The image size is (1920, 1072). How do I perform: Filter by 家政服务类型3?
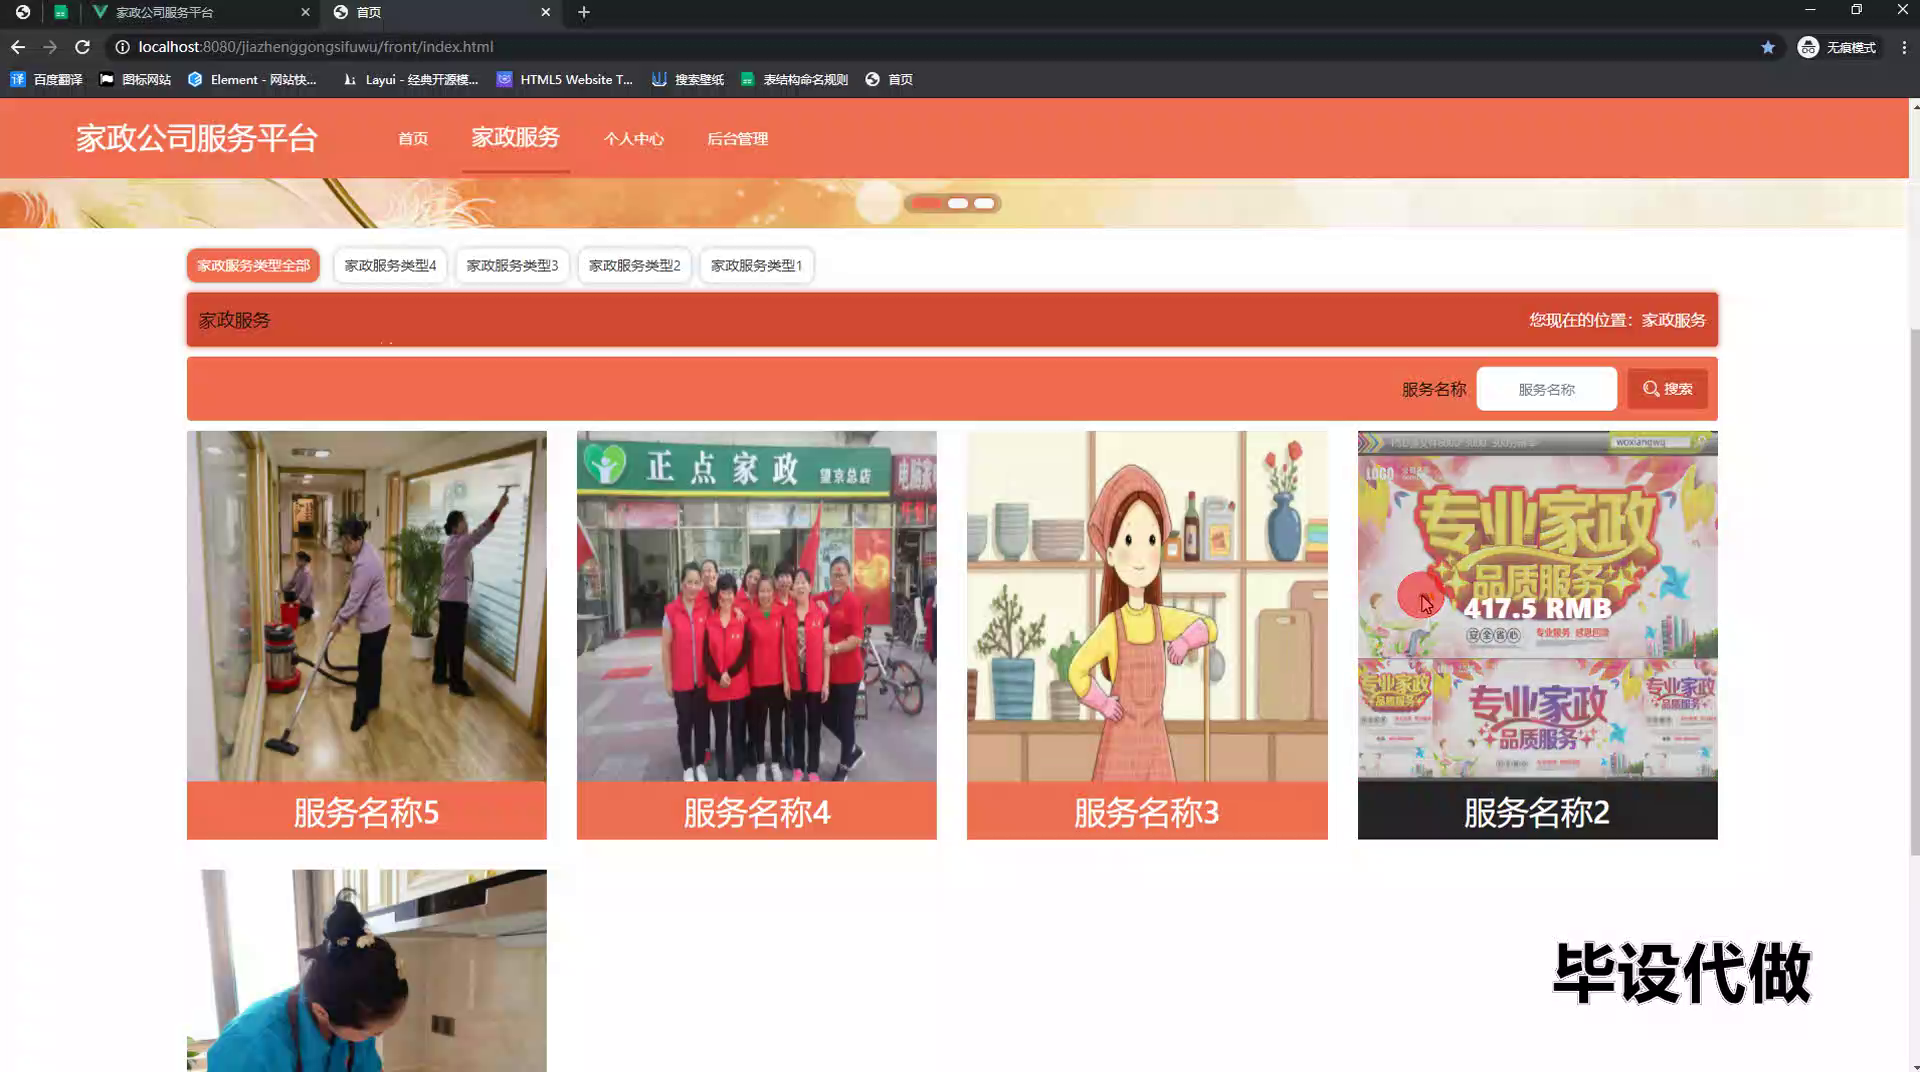pyautogui.click(x=512, y=265)
